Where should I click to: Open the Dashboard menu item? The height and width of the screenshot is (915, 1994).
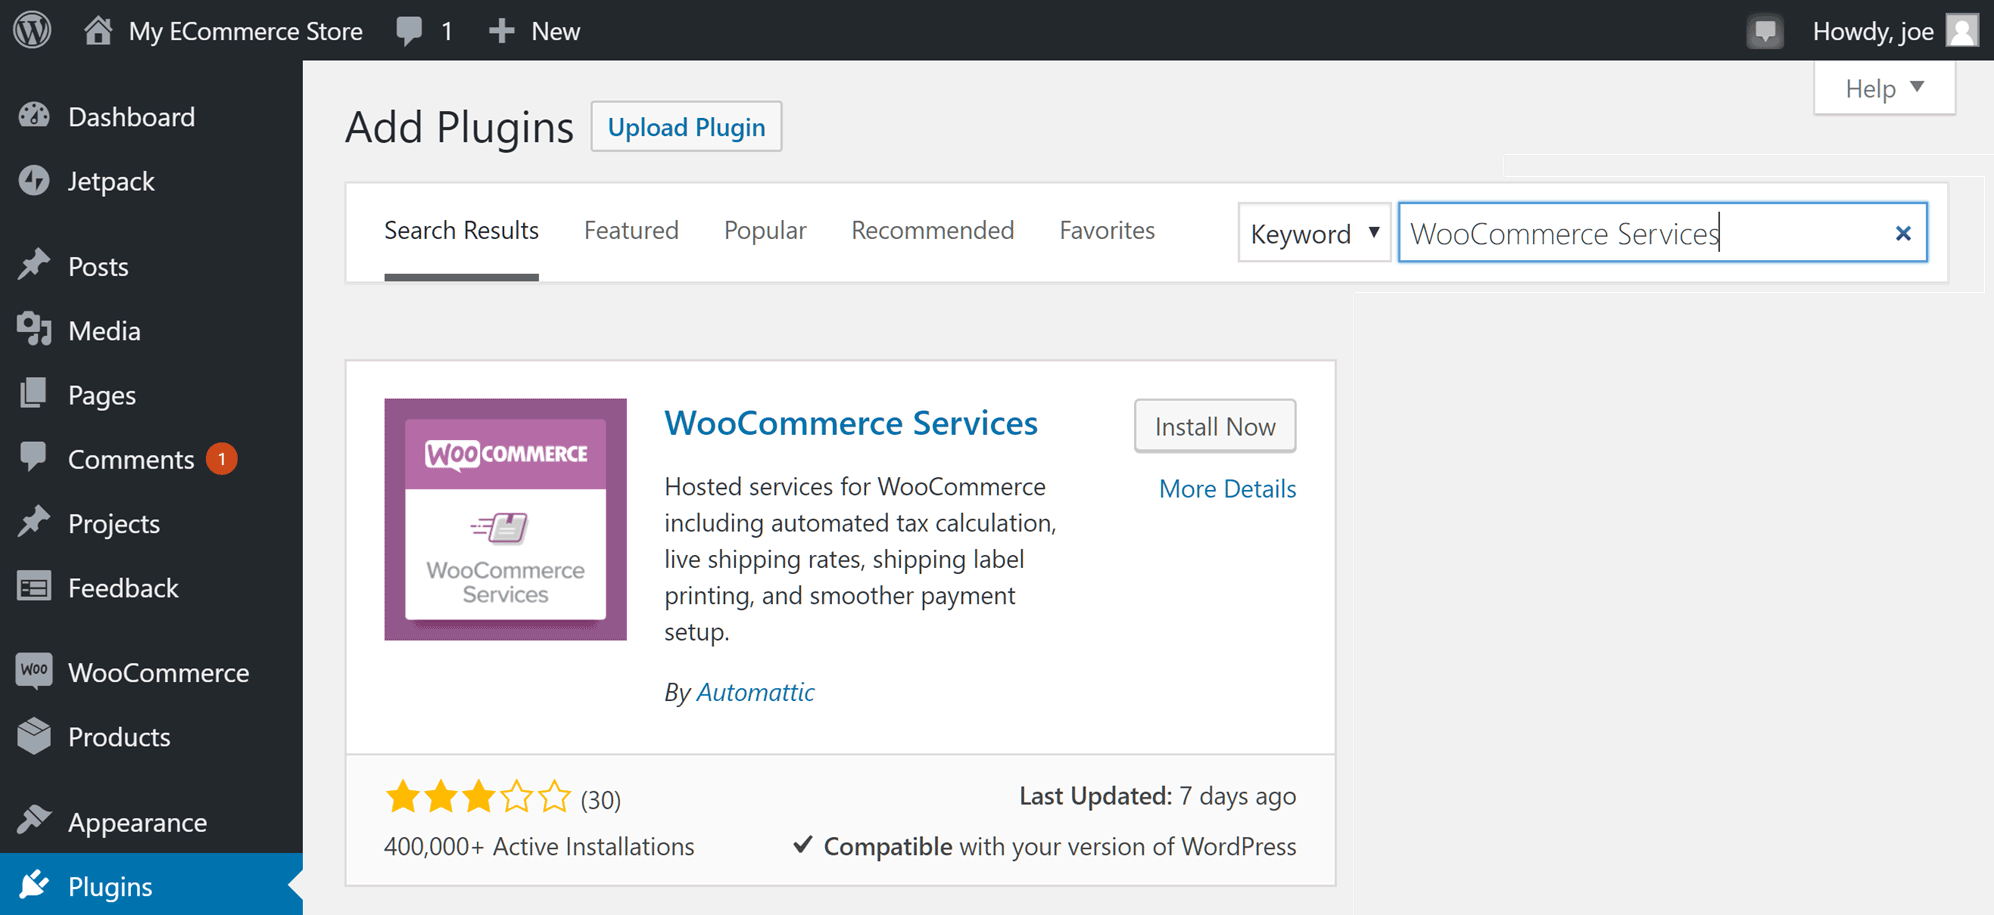151,117
